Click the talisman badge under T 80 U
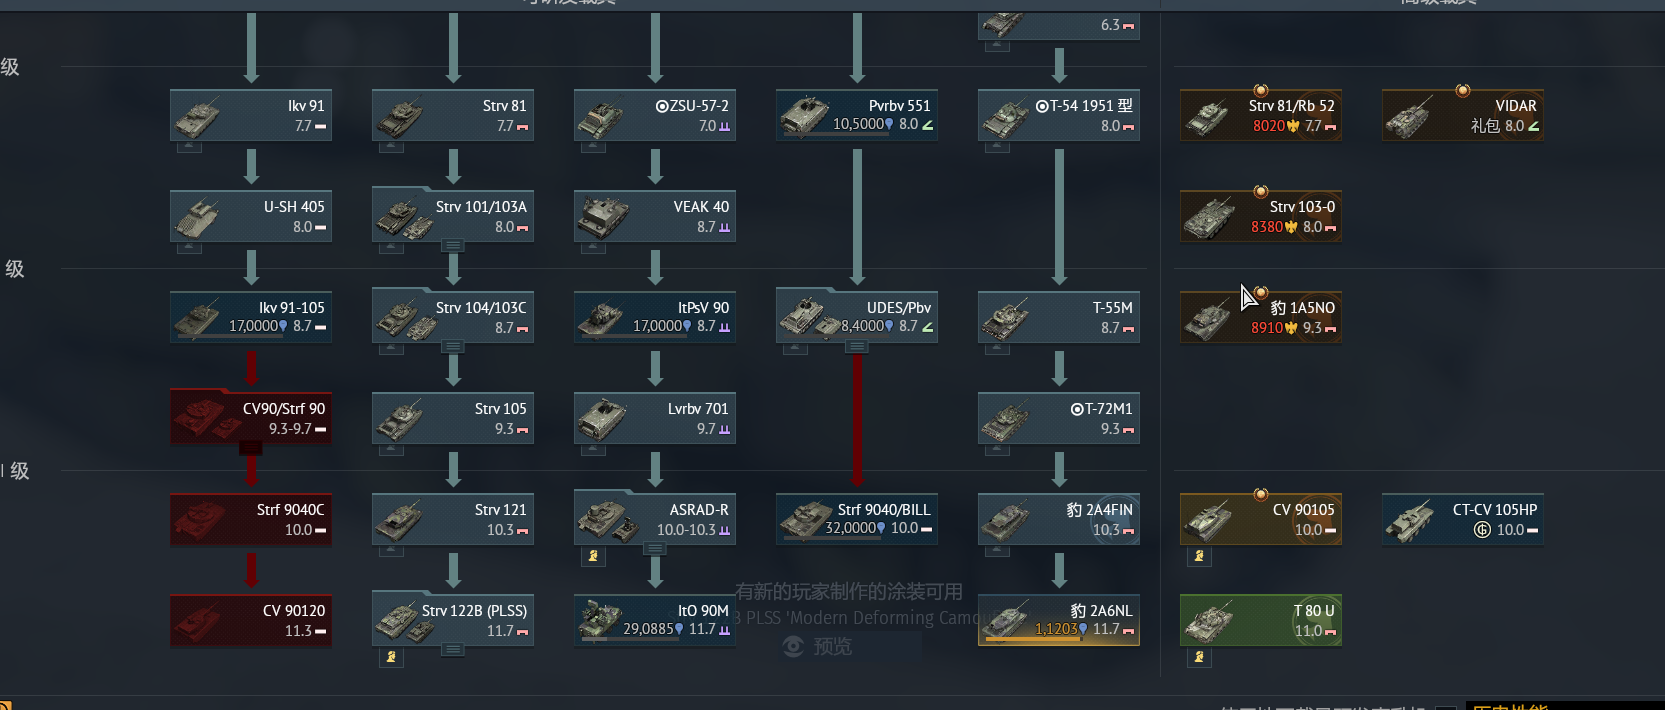The width and height of the screenshot is (1665, 710). pos(1199,657)
